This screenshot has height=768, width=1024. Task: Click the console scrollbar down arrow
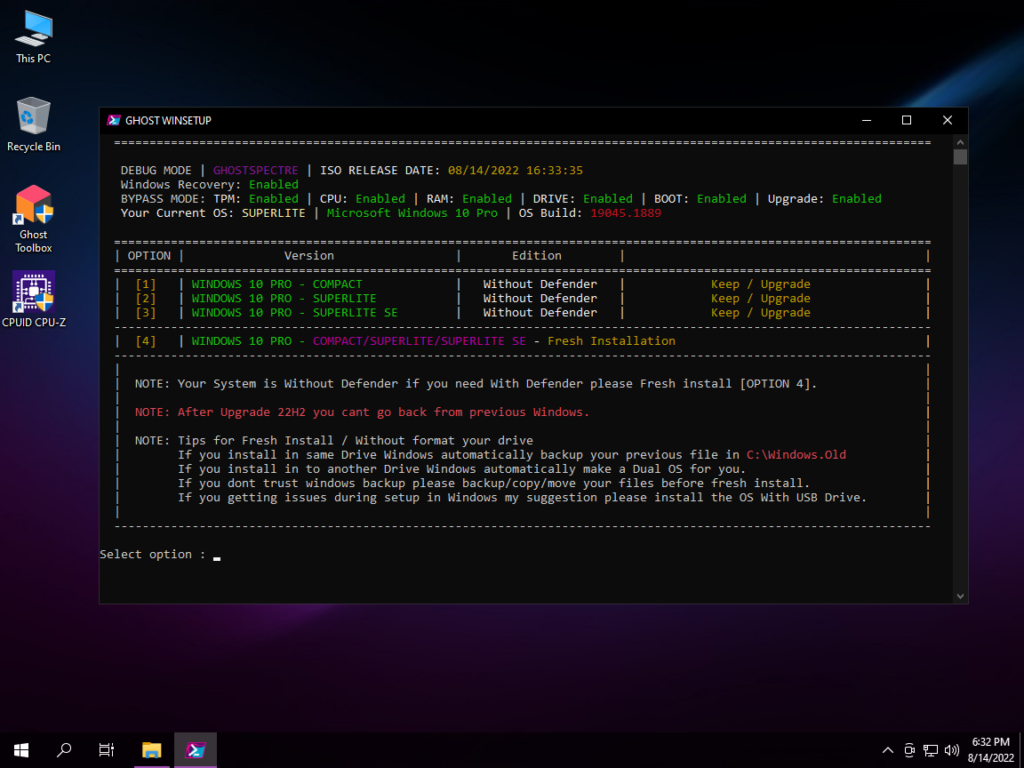pos(960,596)
